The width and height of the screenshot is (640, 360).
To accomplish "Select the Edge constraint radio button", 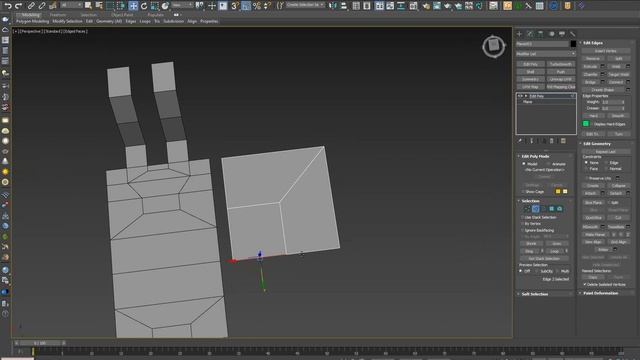I will (x=607, y=162).
